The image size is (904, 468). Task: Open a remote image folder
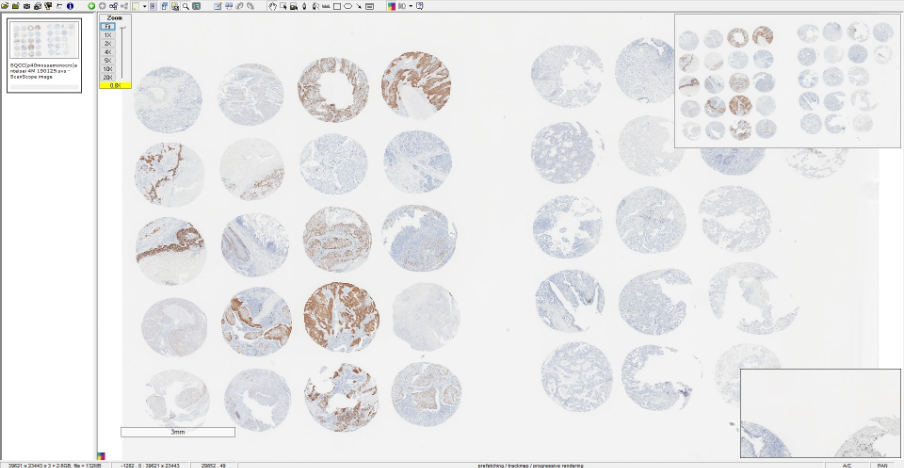(x=16, y=6)
